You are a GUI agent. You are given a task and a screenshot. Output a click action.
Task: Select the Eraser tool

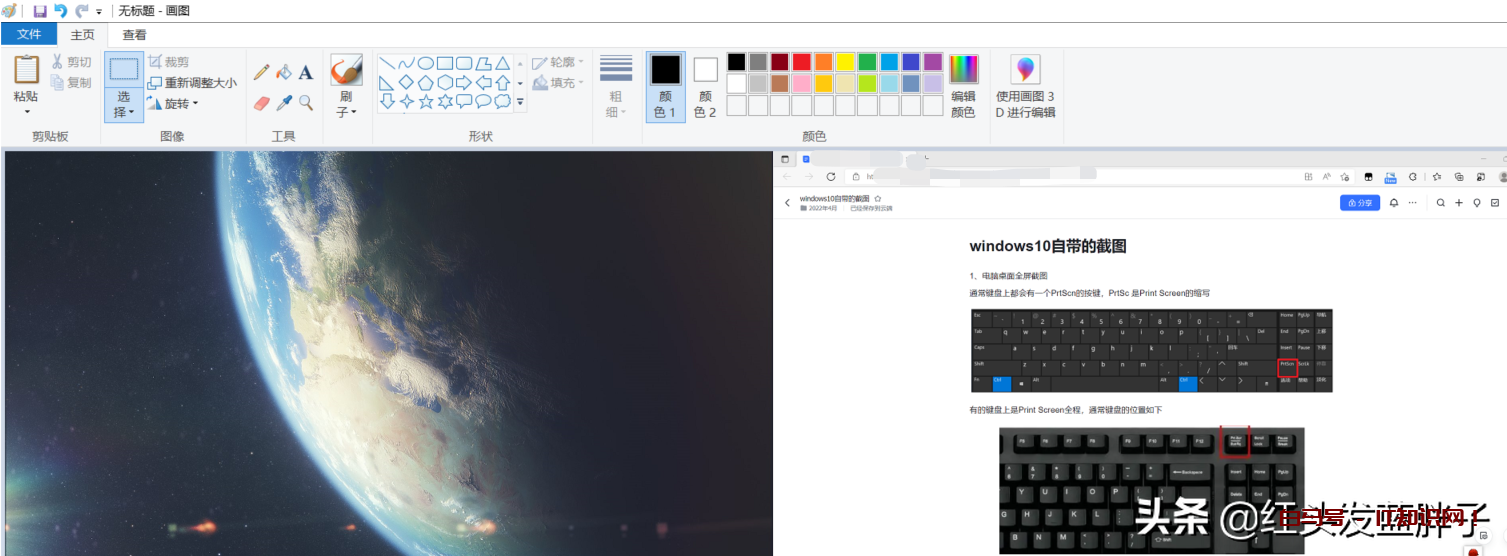261,103
